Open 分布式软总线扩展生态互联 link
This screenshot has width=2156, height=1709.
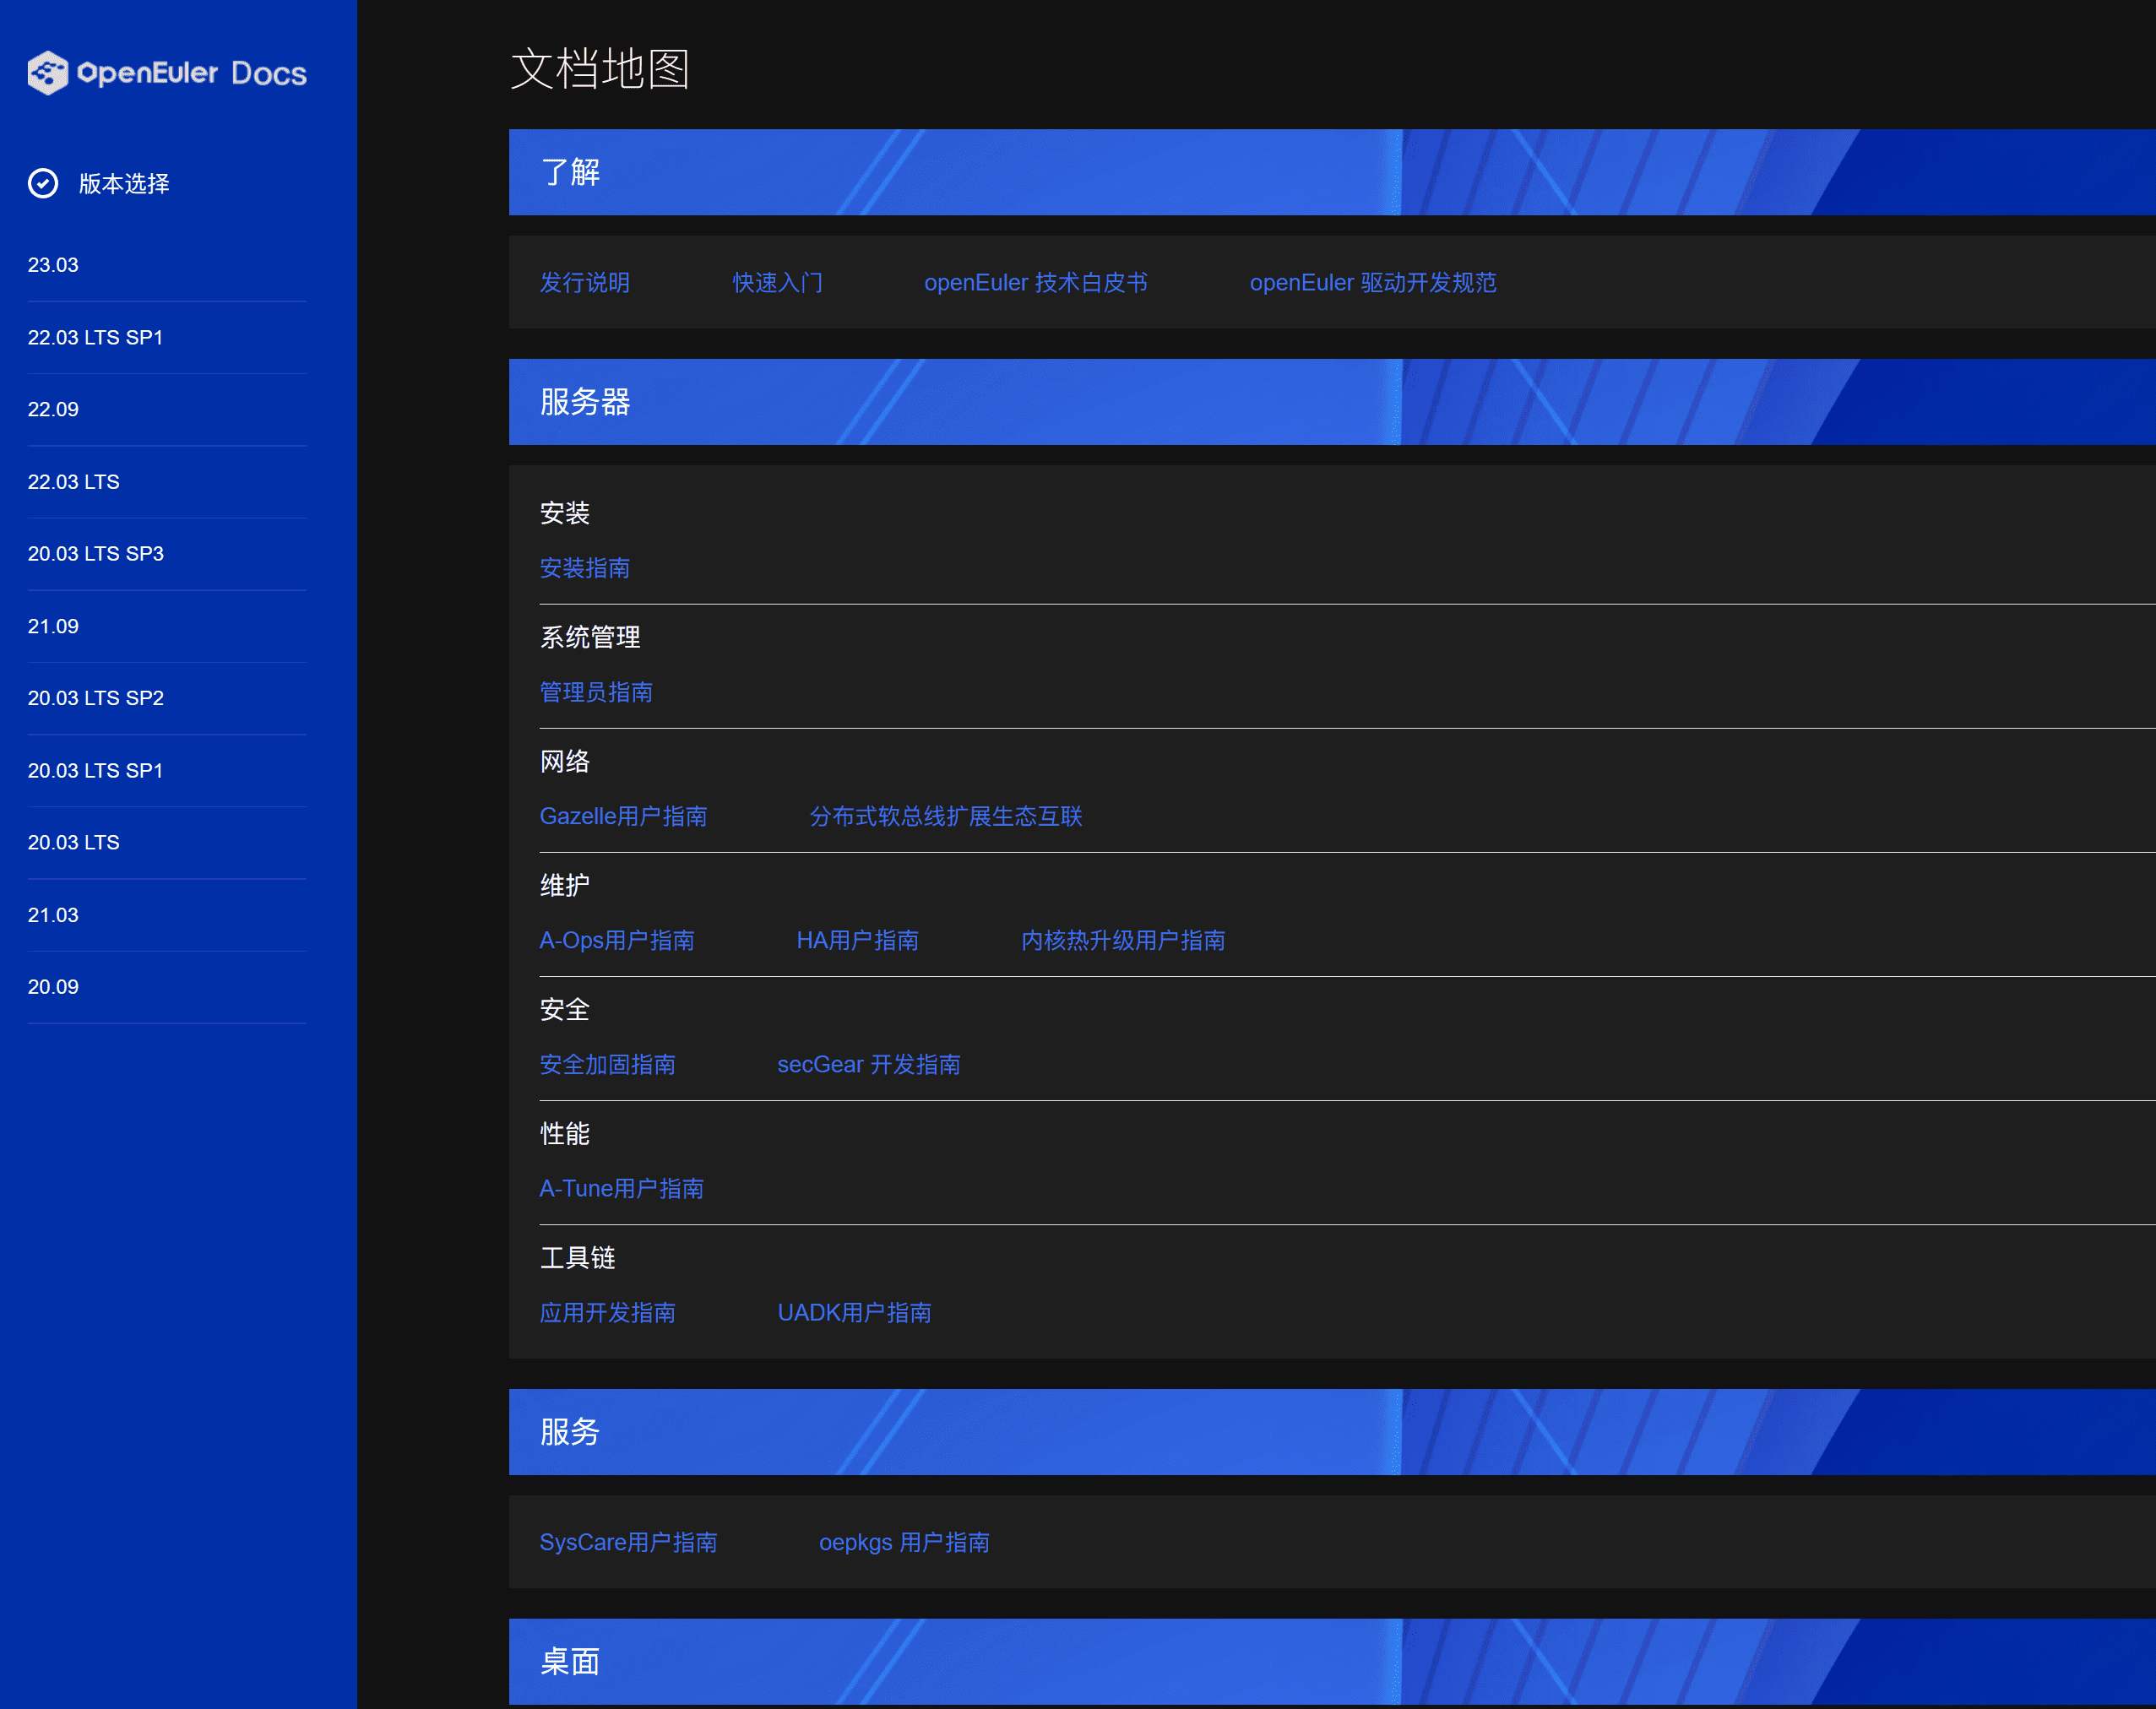pyautogui.click(x=946, y=816)
